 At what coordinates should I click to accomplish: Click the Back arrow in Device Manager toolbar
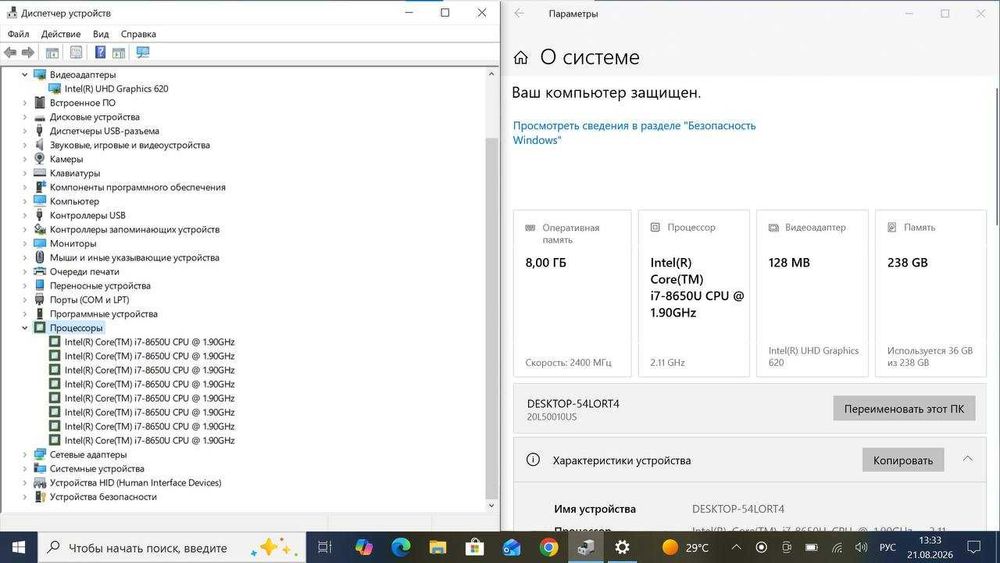(10, 53)
